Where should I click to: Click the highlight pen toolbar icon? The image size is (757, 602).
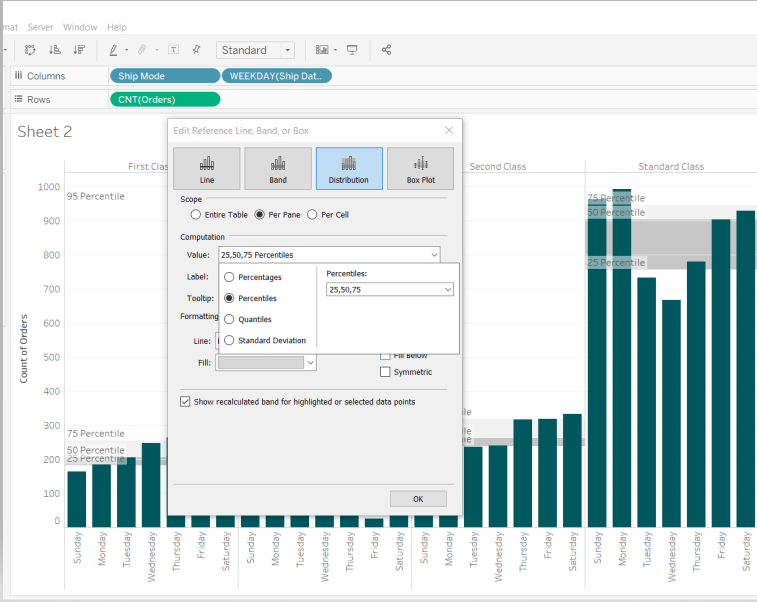(113, 50)
